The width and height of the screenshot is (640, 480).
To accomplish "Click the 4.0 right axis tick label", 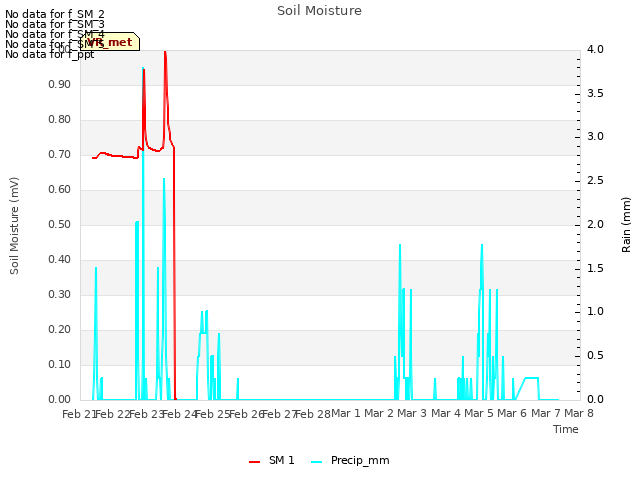I will [595, 49].
